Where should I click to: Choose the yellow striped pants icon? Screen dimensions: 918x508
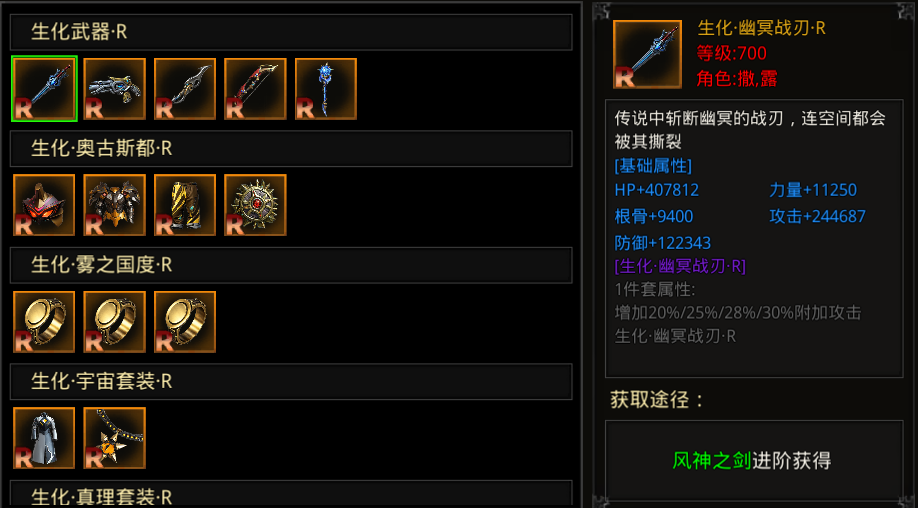(x=185, y=205)
